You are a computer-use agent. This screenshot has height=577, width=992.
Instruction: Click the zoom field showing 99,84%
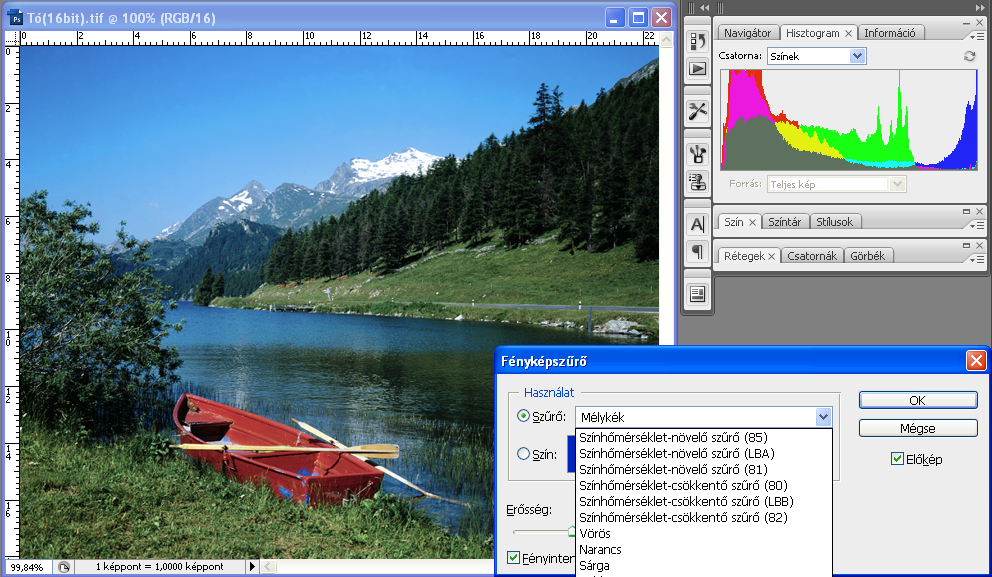pyautogui.click(x=27, y=567)
